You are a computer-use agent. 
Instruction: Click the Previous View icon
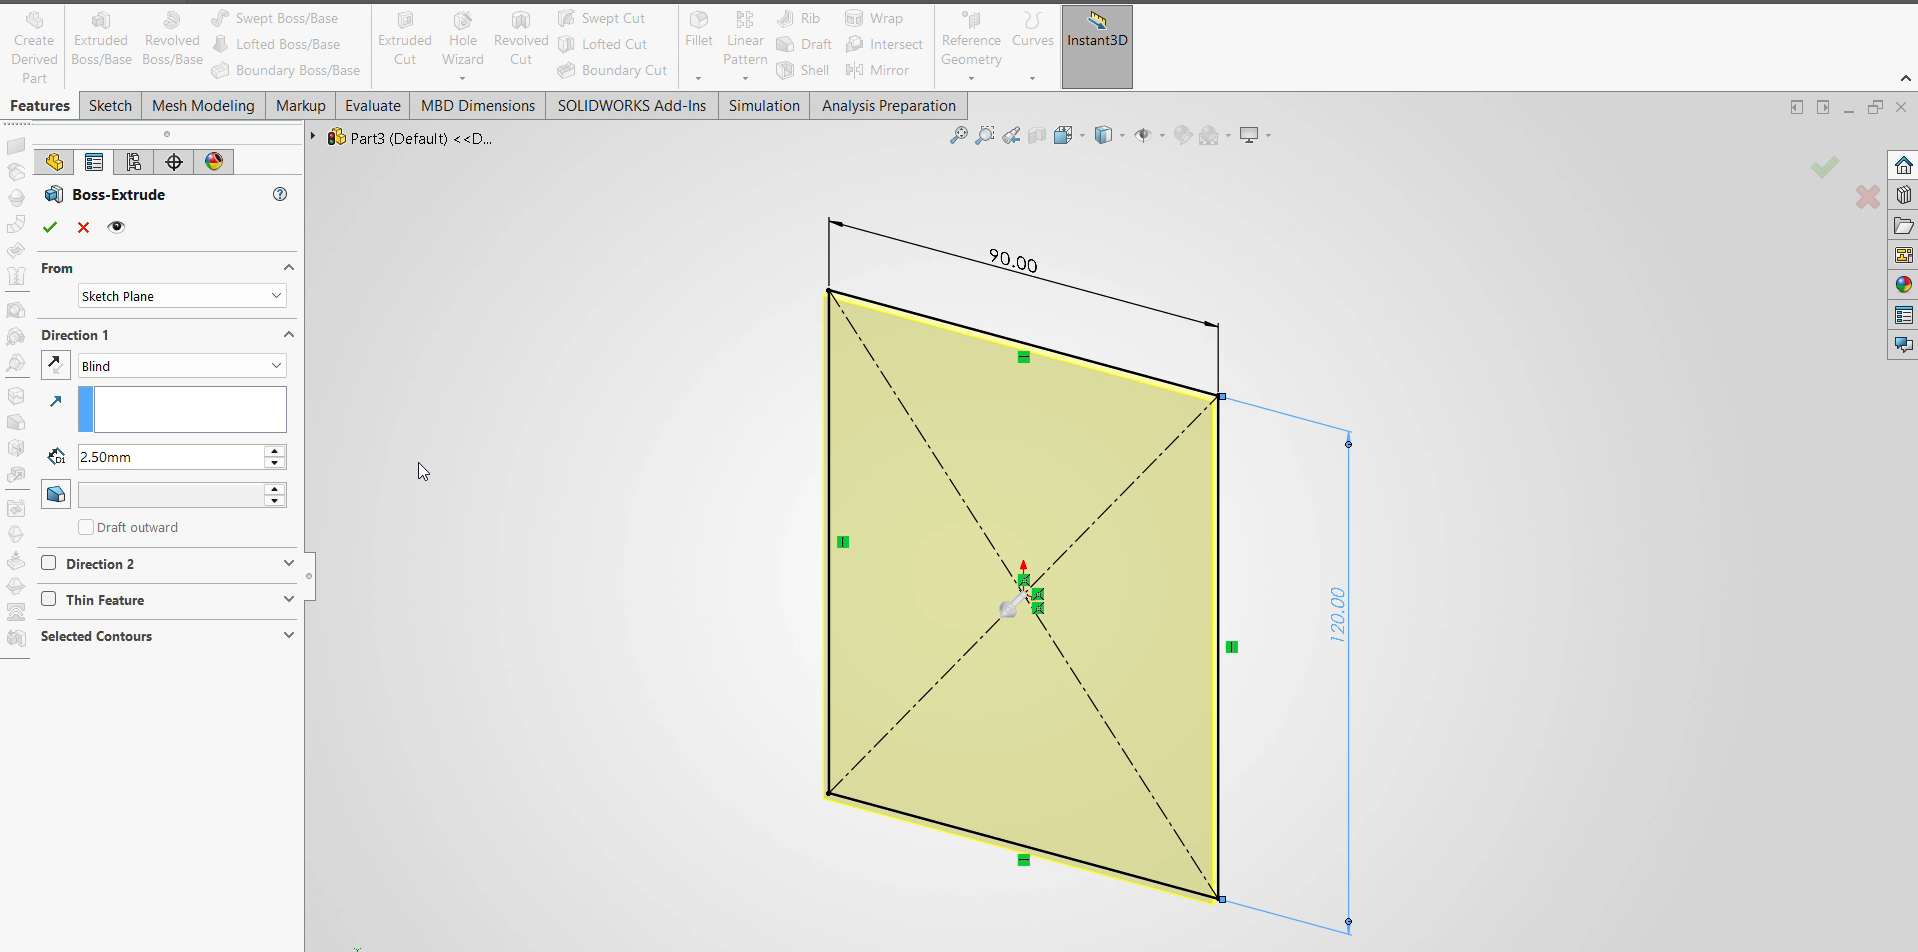click(1011, 135)
